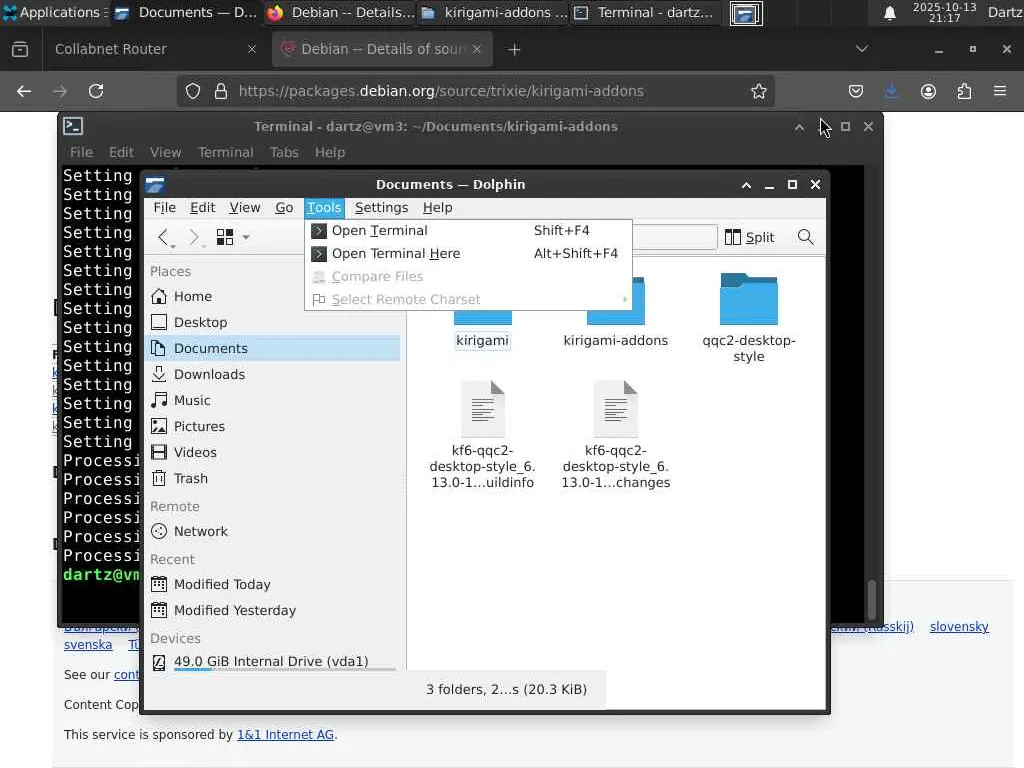Choose Open Terminal from Tools menu

tap(468, 231)
